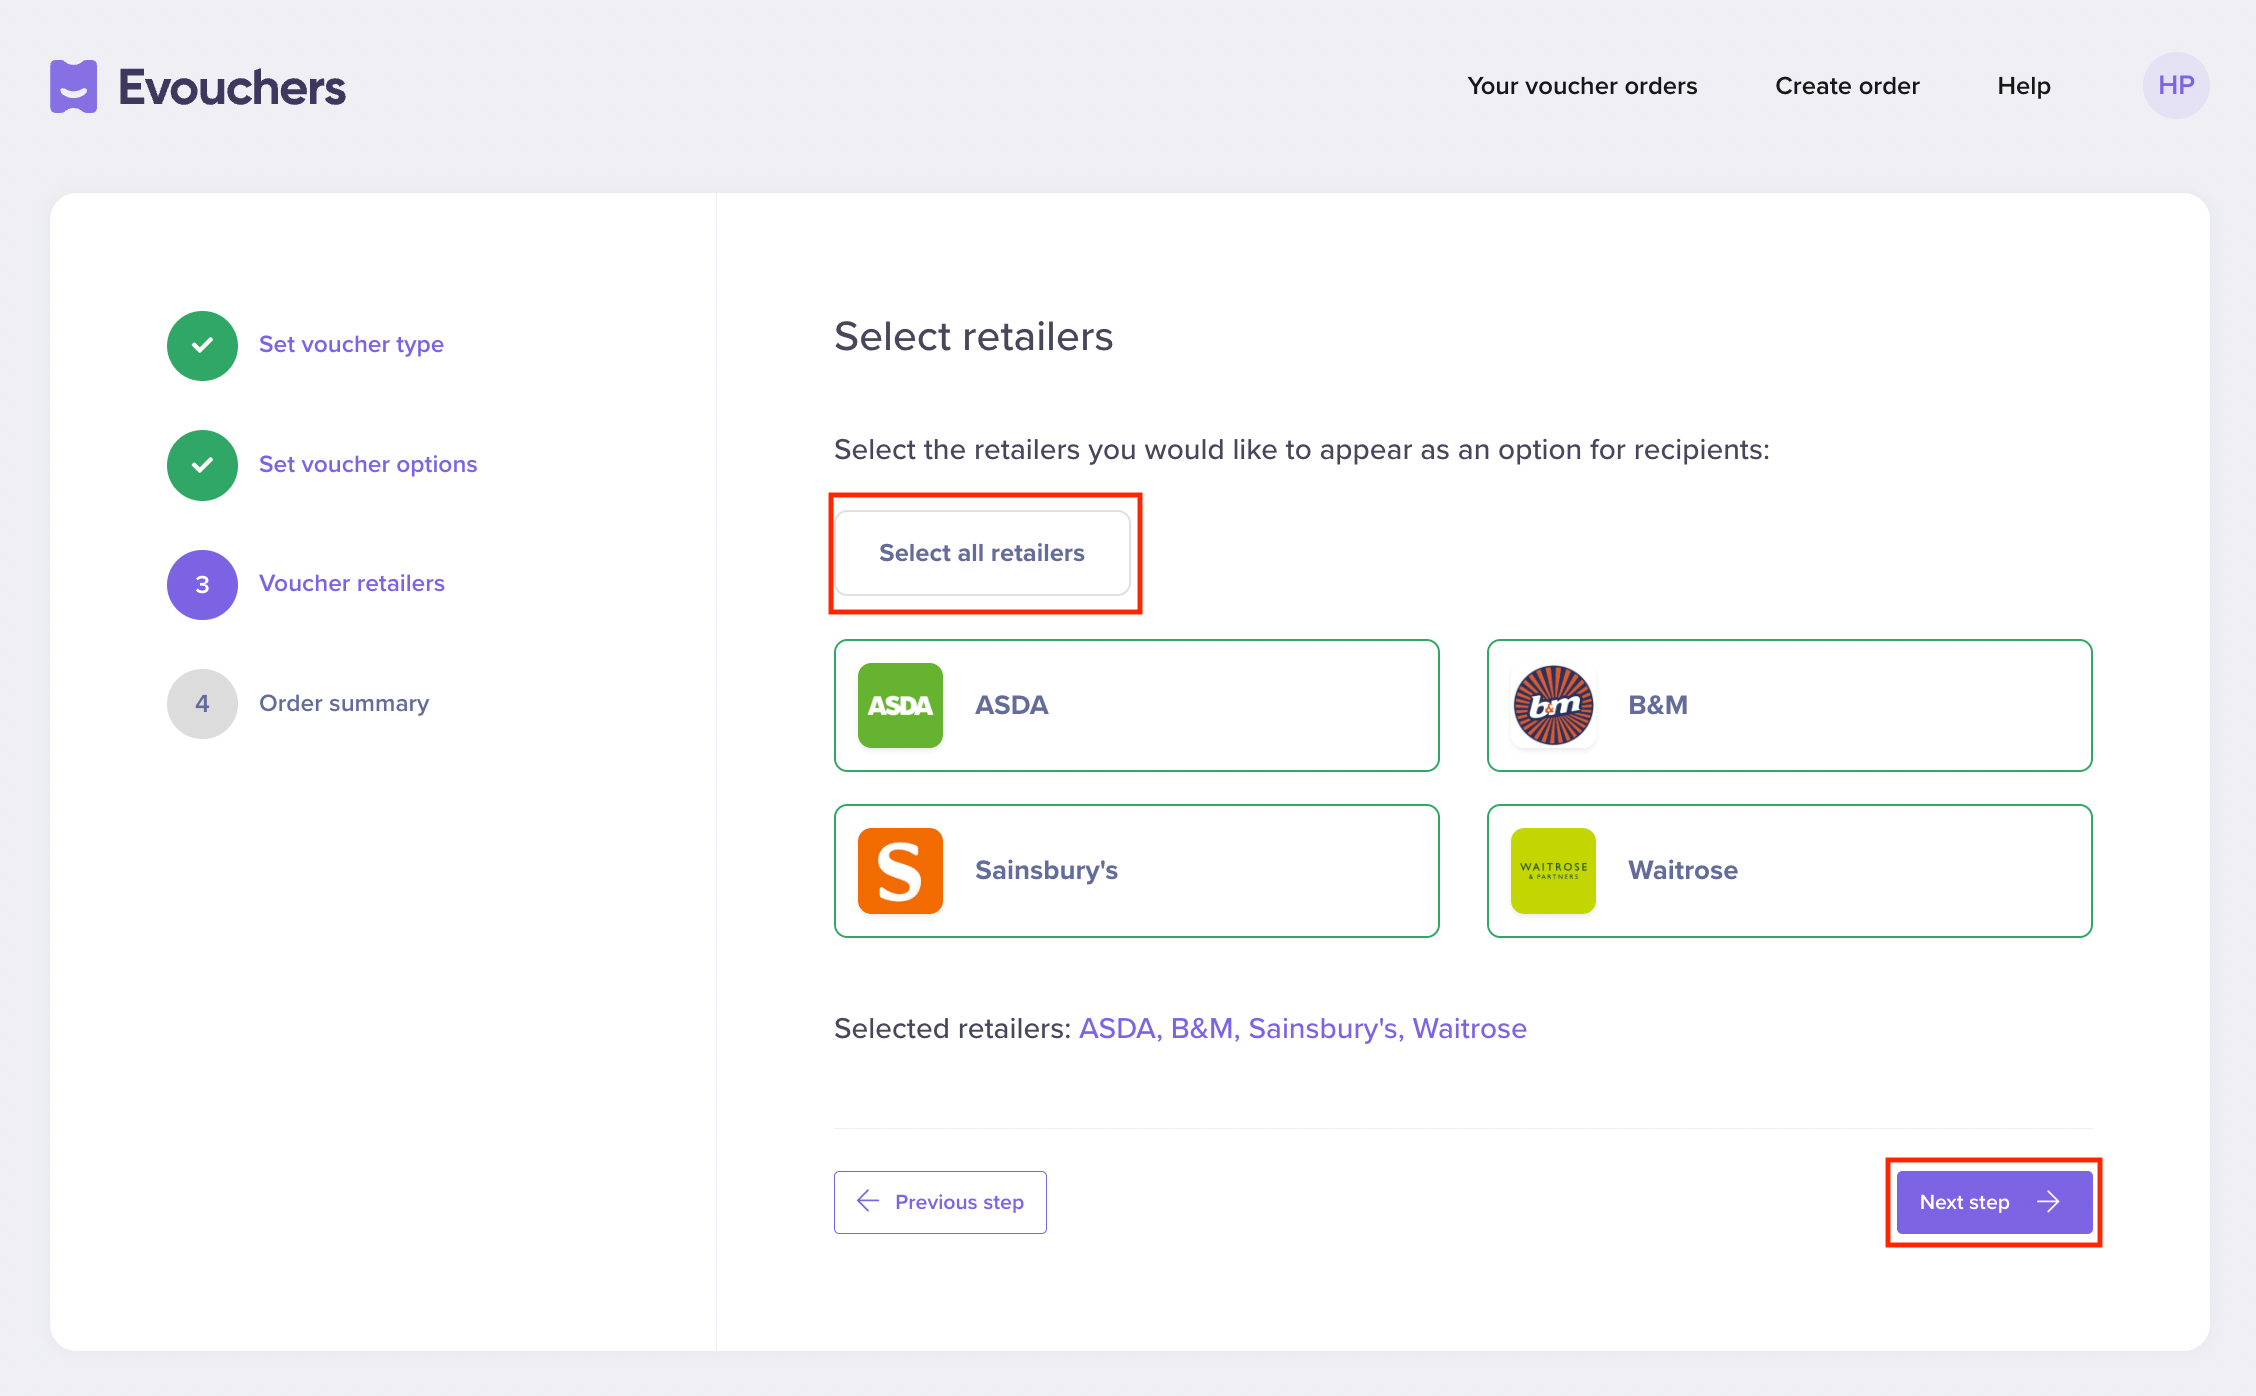Click the Waitrose lime logo icon

1553,870
